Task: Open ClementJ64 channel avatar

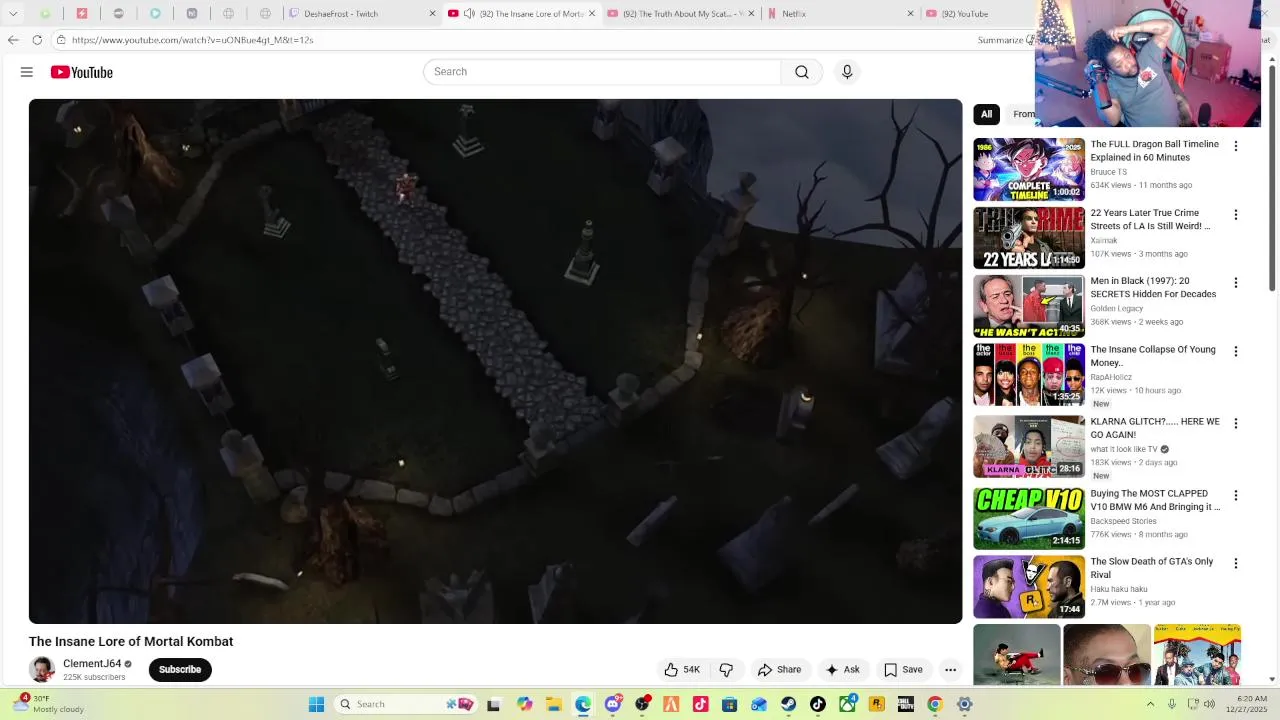Action: 41,670
